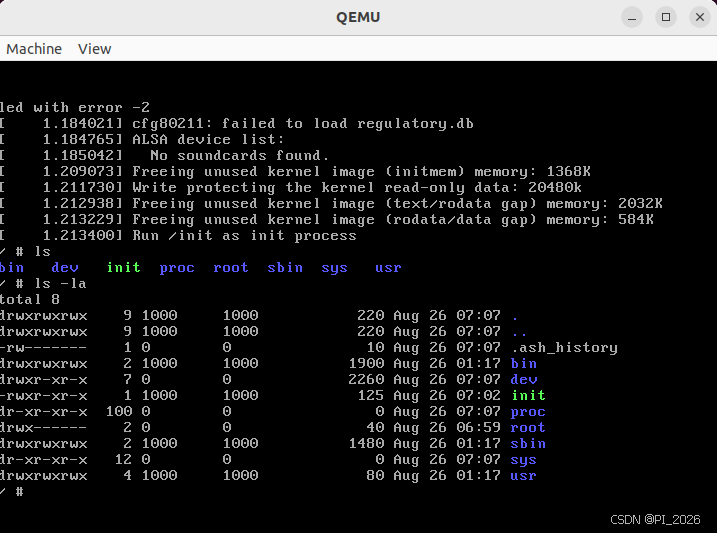Maximize the QEMU window
Image resolution: width=717 pixels, height=533 pixels.
tap(666, 17)
